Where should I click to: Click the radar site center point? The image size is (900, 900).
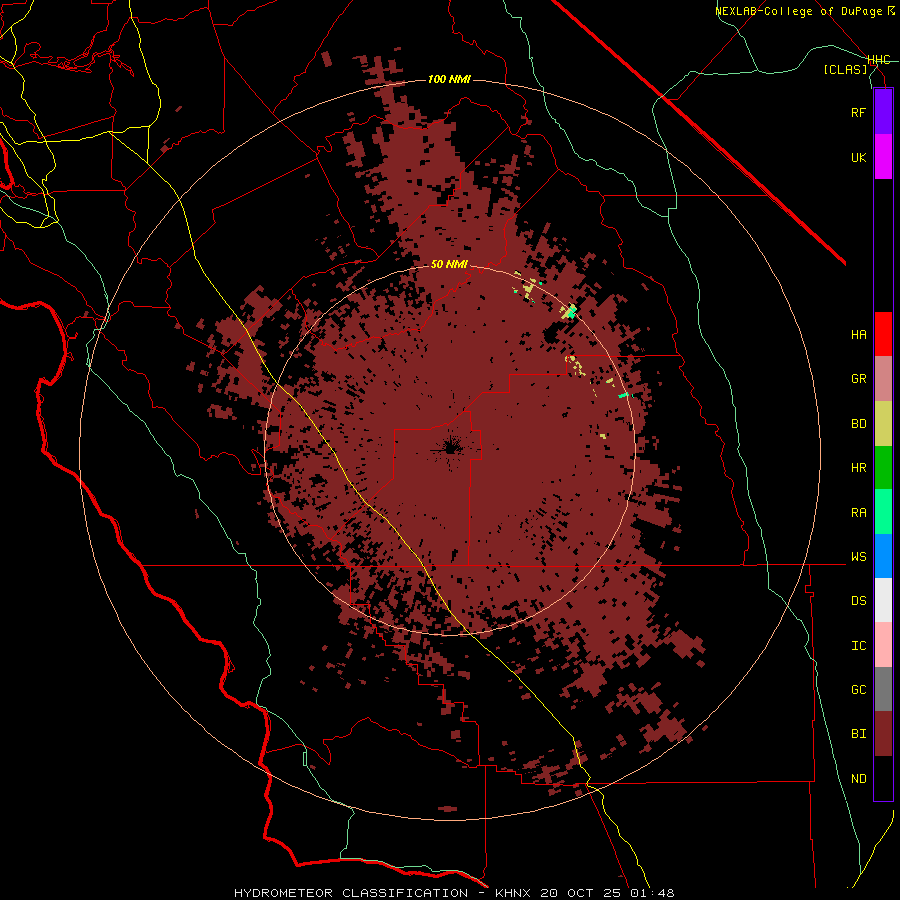tap(451, 450)
